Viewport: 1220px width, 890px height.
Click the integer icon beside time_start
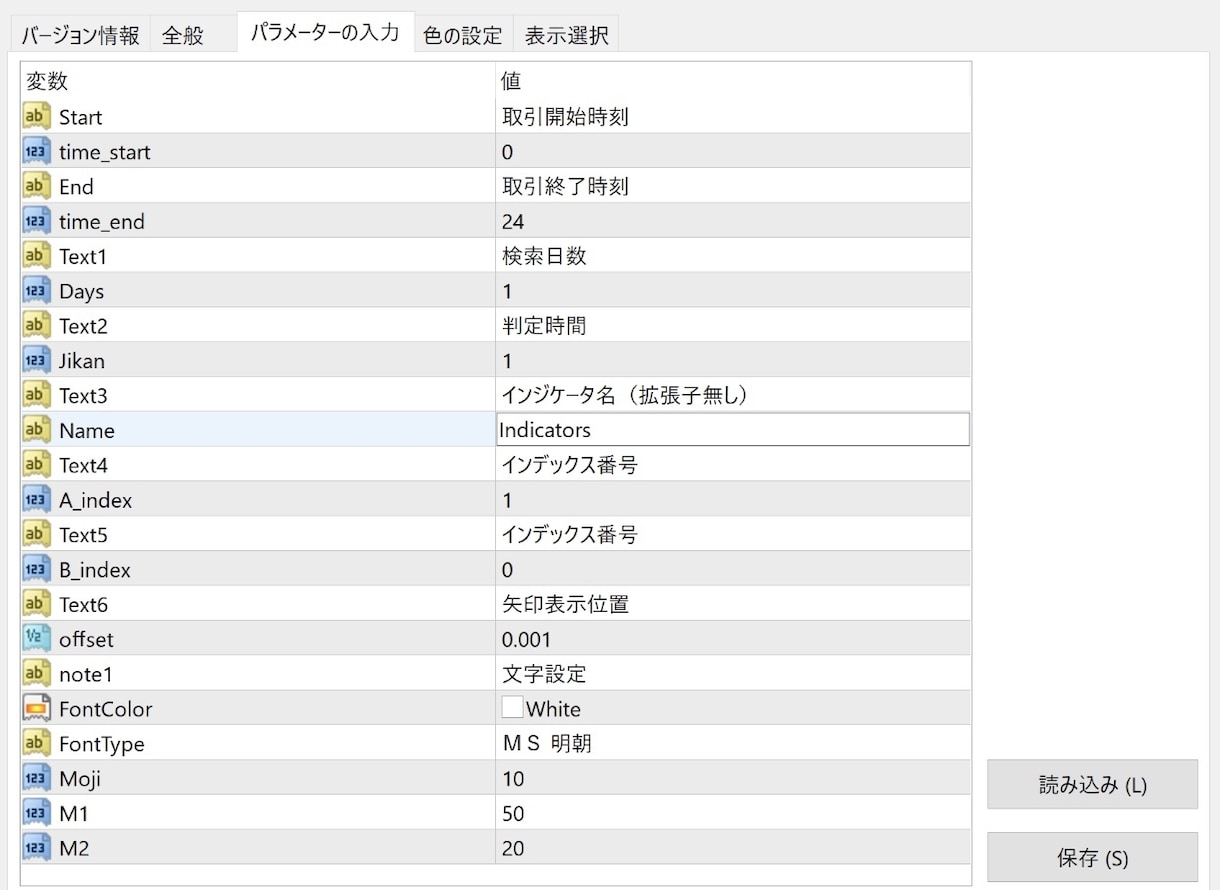point(36,152)
